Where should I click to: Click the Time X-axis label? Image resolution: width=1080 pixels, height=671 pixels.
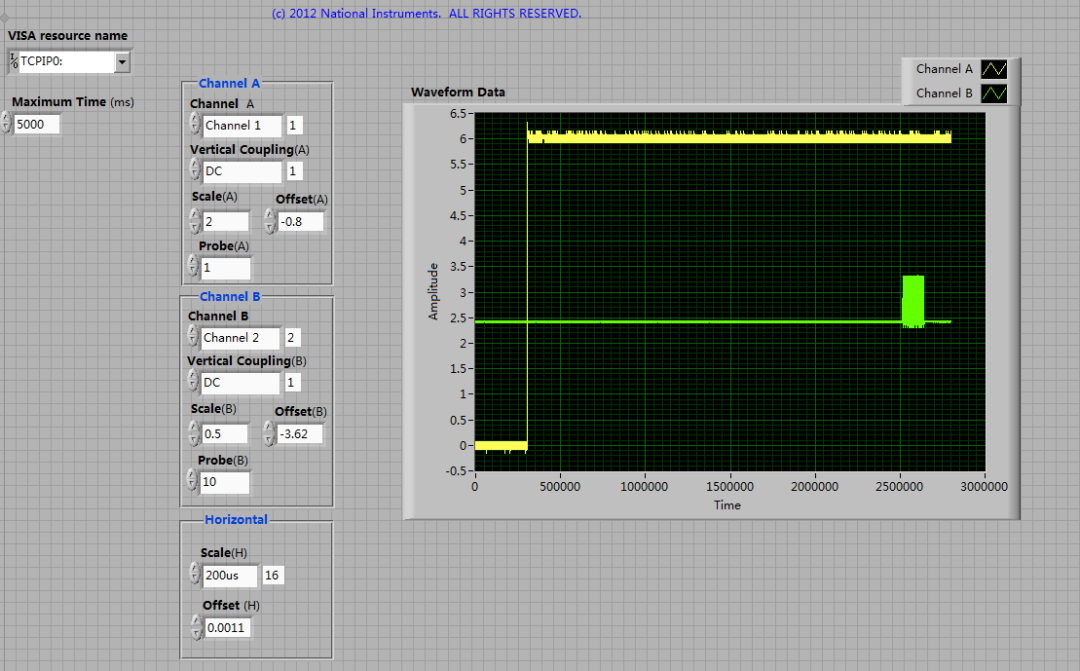pyautogui.click(x=727, y=505)
